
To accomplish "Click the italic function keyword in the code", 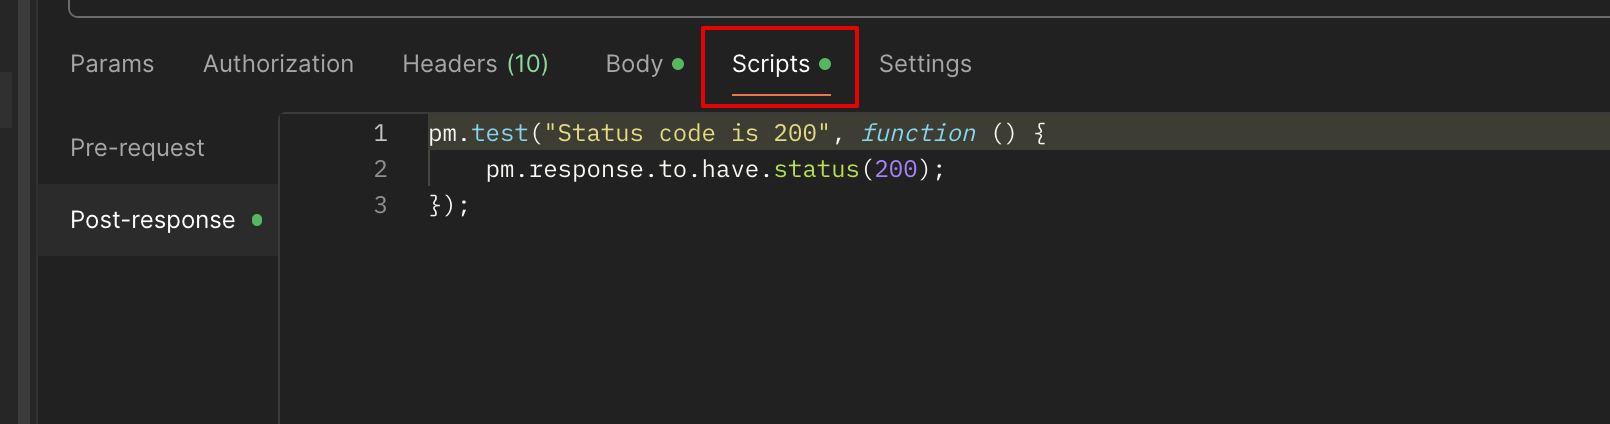I will click(x=918, y=133).
